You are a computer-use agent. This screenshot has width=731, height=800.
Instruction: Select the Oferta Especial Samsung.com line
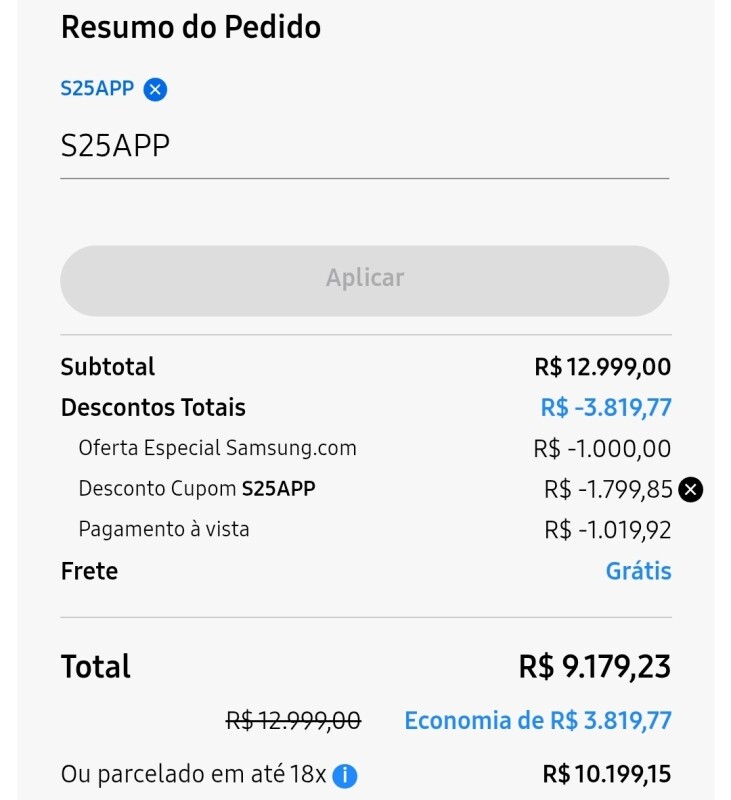click(217, 448)
